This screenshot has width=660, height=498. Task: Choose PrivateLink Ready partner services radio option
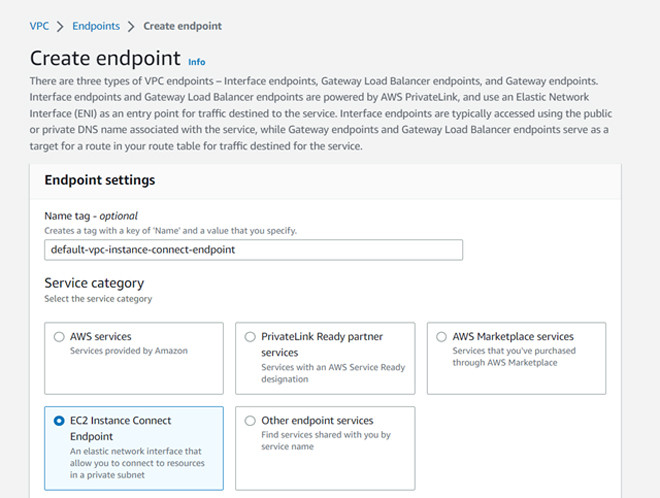pos(251,337)
